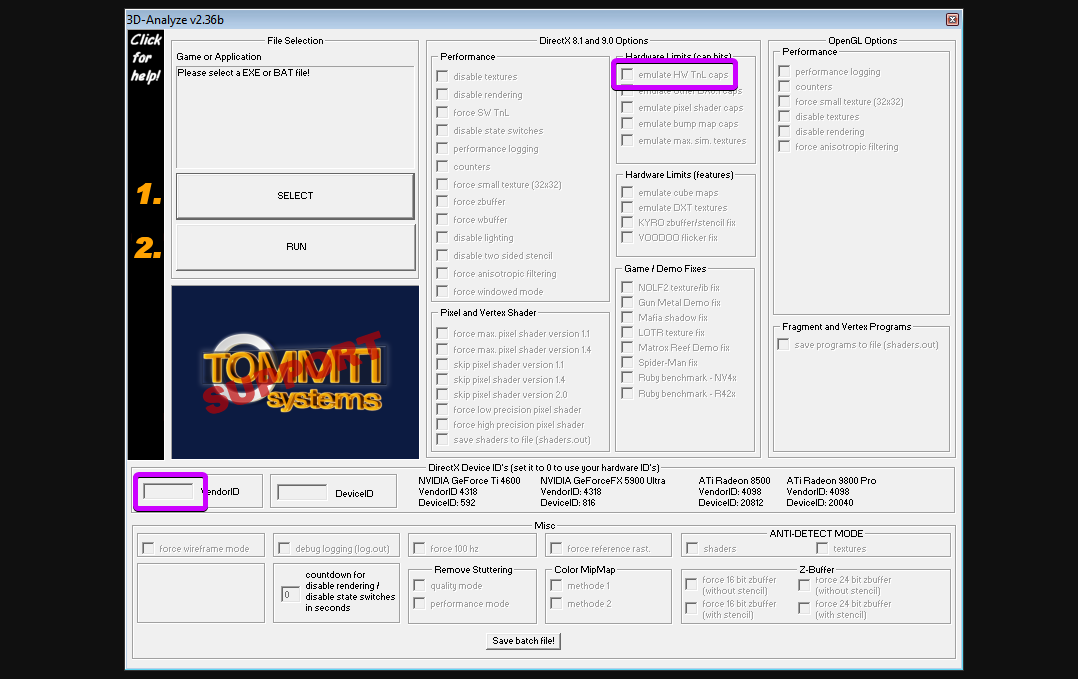This screenshot has width=1078, height=679.
Task: Enable Matrox Reef Demo fix
Action: pos(627,348)
